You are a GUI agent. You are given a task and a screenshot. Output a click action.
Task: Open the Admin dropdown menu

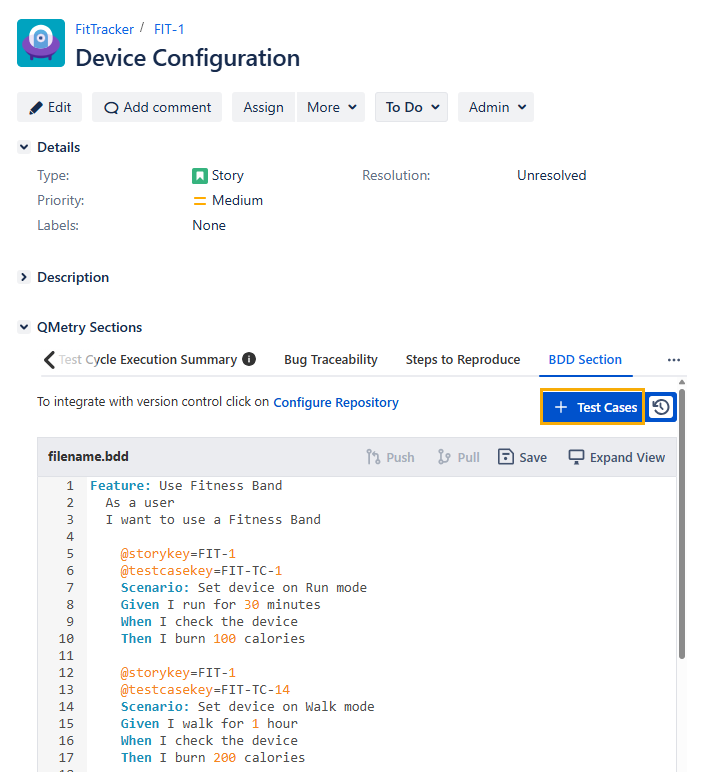[x=496, y=107]
